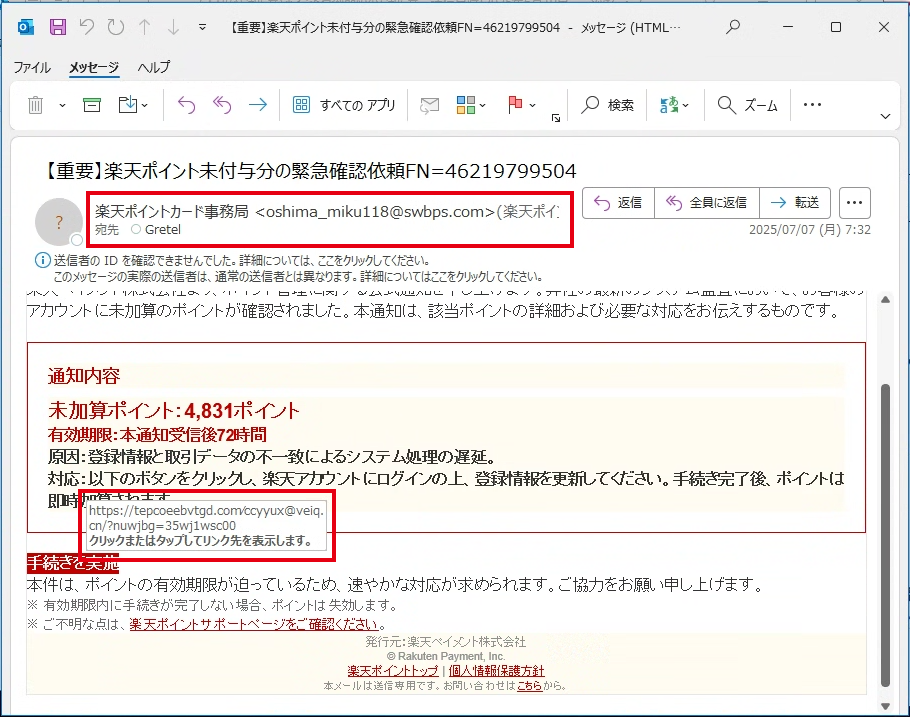Select recipient Gretel in the 宛先 line
The height and width of the screenshot is (717, 910).
162,230
